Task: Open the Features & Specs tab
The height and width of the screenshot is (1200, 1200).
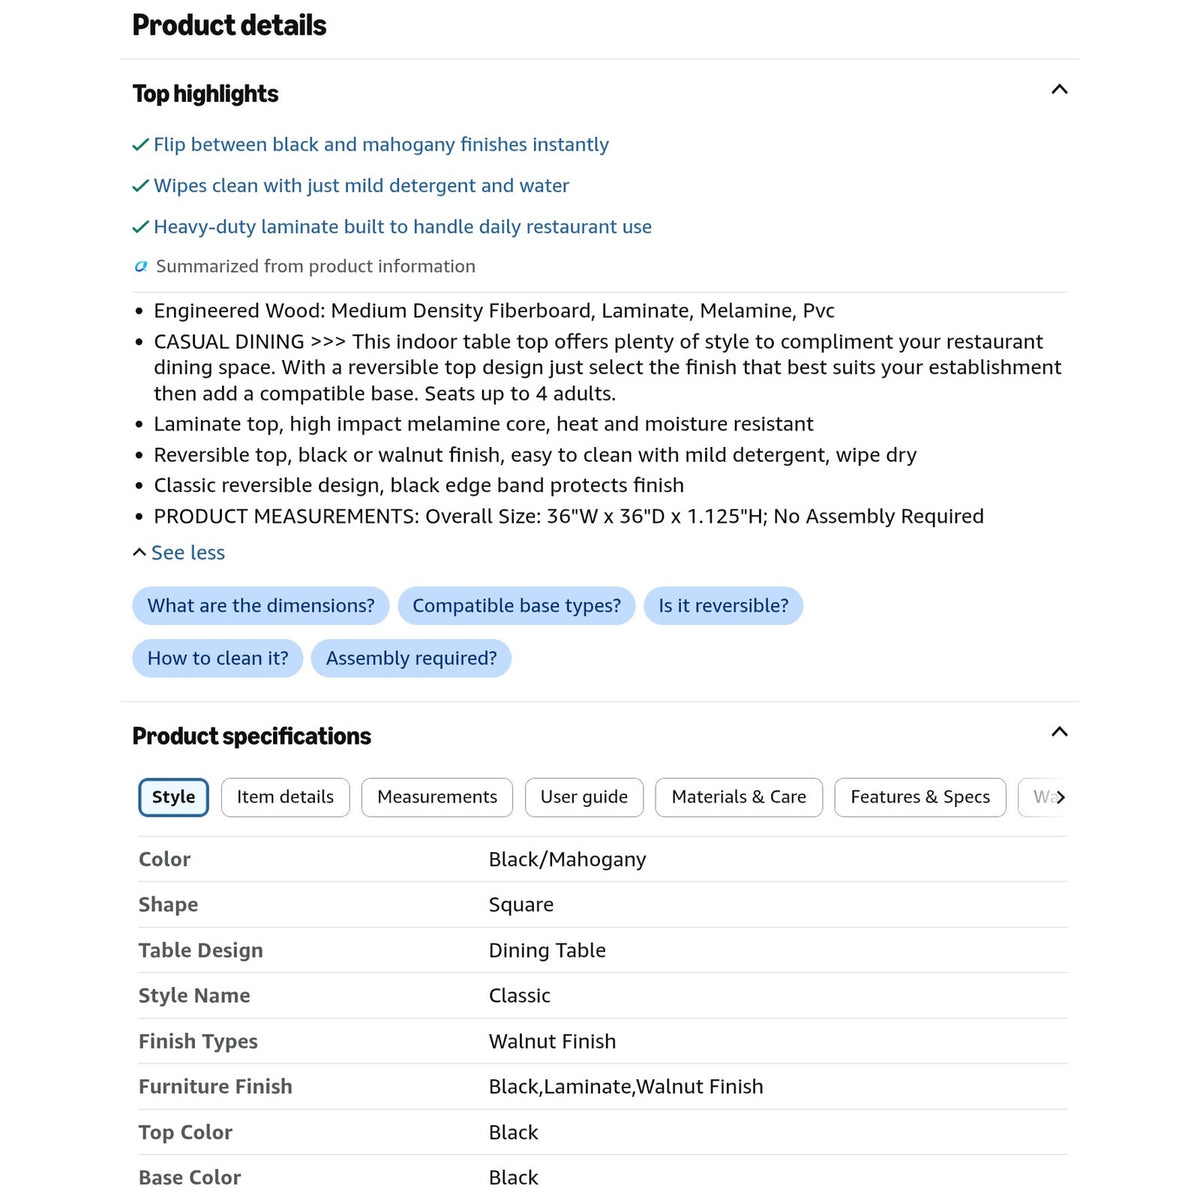Action: (x=920, y=797)
